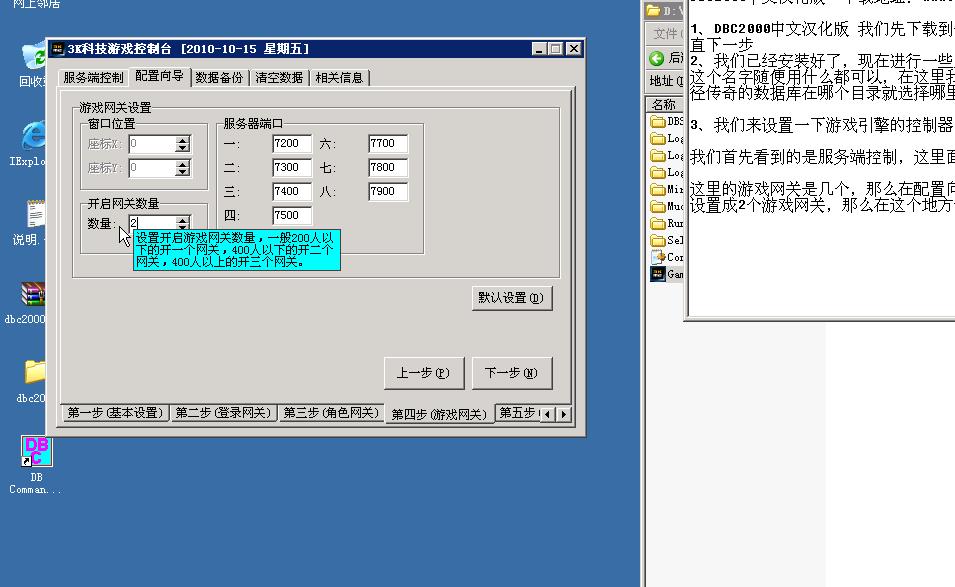955x587 pixels.
Task: Go to 第三步 (角色网关) step tab
Action: click(x=331, y=413)
